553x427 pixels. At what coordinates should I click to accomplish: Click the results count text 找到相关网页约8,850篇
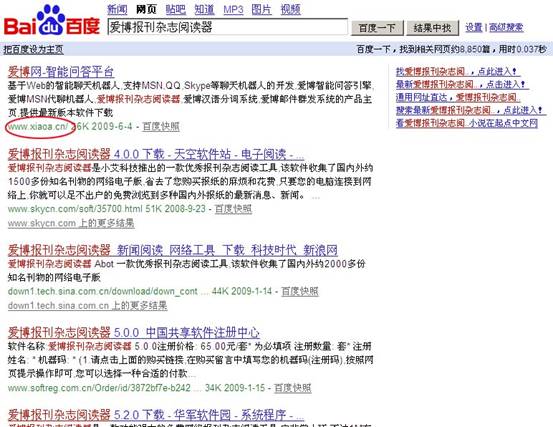pos(445,49)
